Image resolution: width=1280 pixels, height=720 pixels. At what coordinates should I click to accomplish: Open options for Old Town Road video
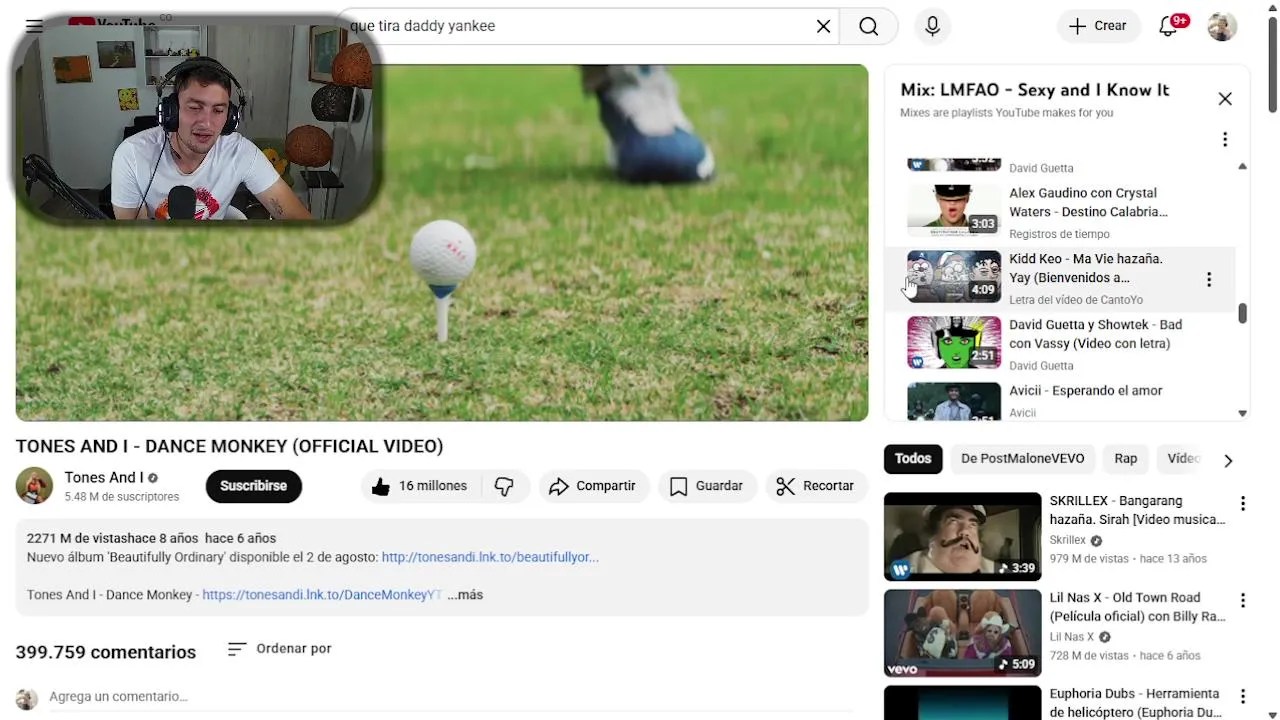pyautogui.click(x=1243, y=601)
